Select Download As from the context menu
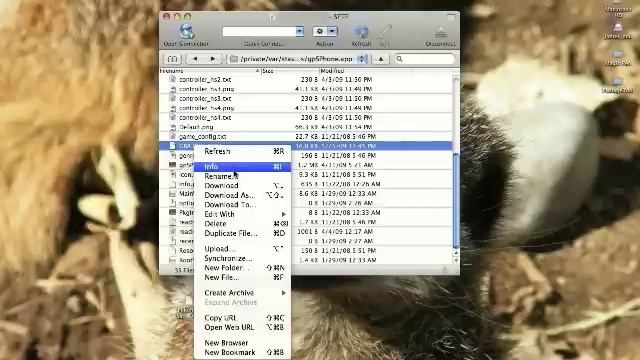This screenshot has width=640, height=360. click(x=242, y=195)
